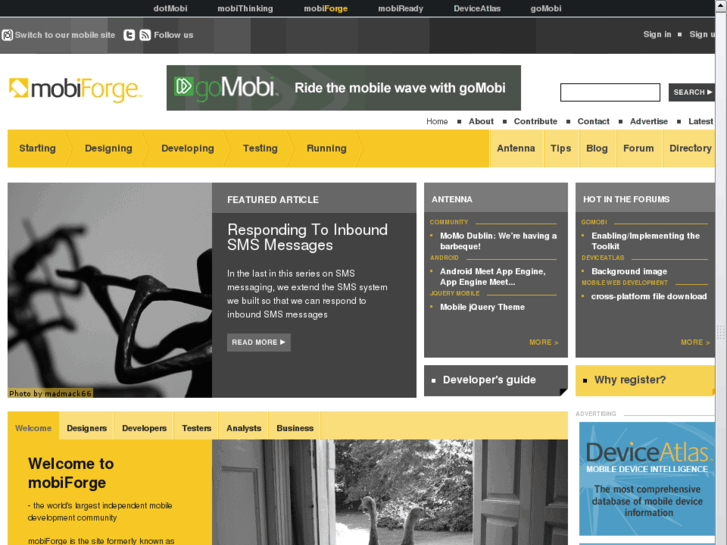The width and height of the screenshot is (727, 545).
Task: Open MoMo Dublin barbeque post
Action: click(x=498, y=241)
